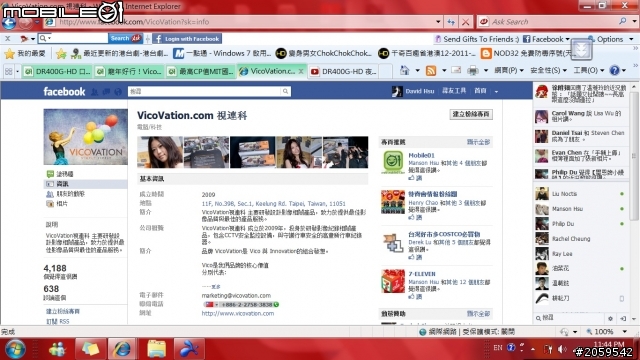Click the Read mail icon
Image resolution: width=640 pixels, height=360 pixels.
pyautogui.click(x=456, y=71)
